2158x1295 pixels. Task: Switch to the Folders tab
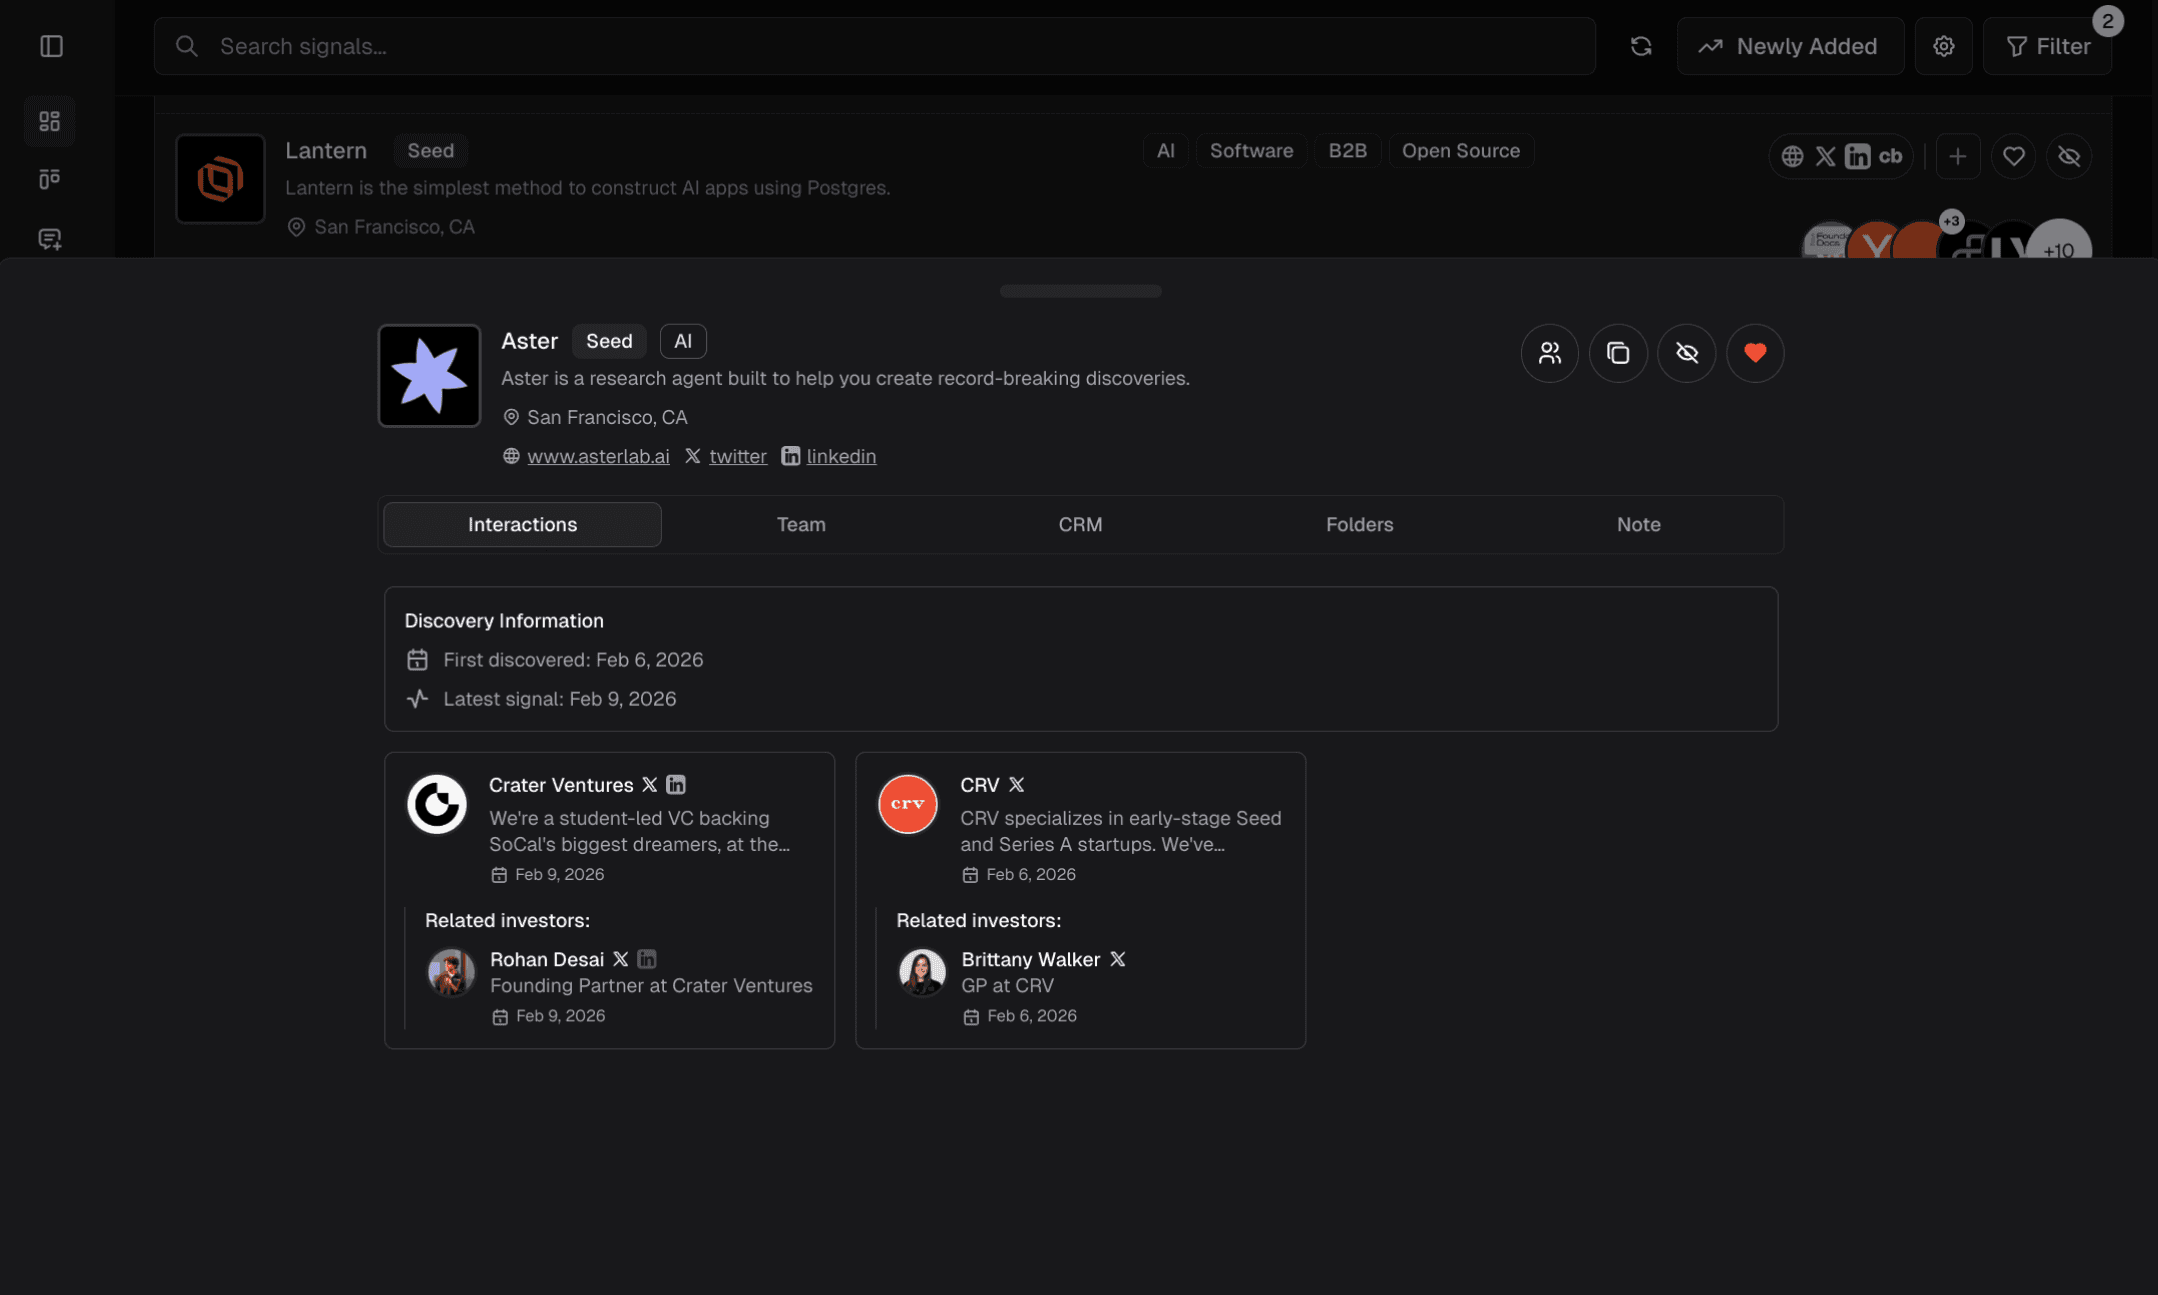[1359, 524]
